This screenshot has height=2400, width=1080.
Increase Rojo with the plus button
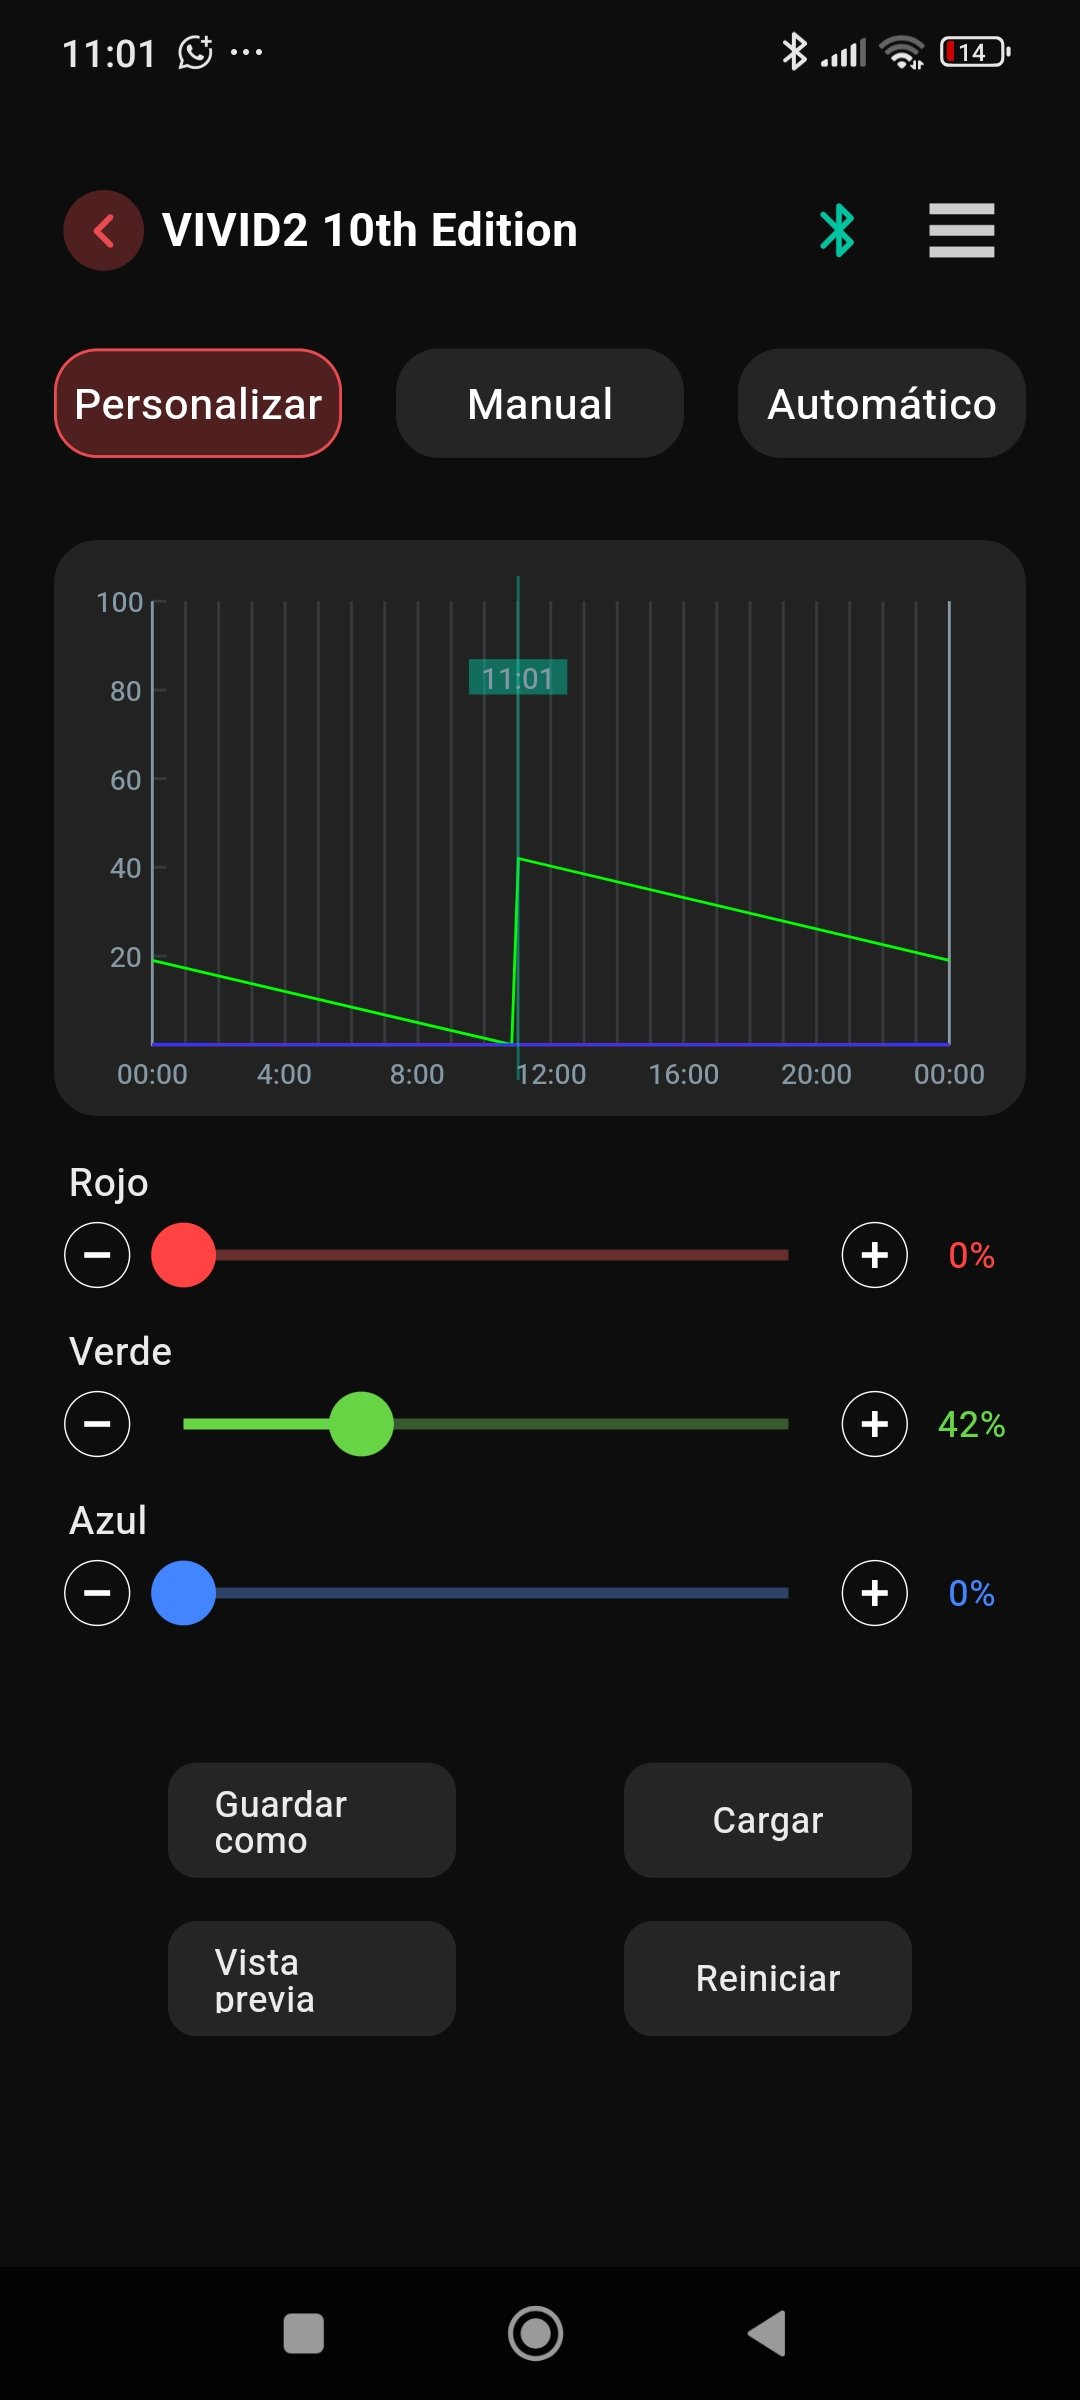pyautogui.click(x=874, y=1255)
